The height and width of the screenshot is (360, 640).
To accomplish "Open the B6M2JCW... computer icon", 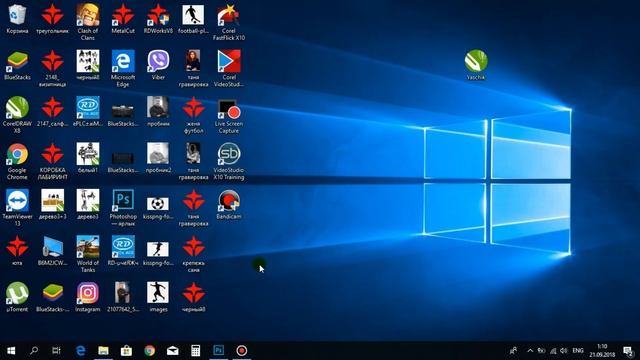I will (52, 251).
